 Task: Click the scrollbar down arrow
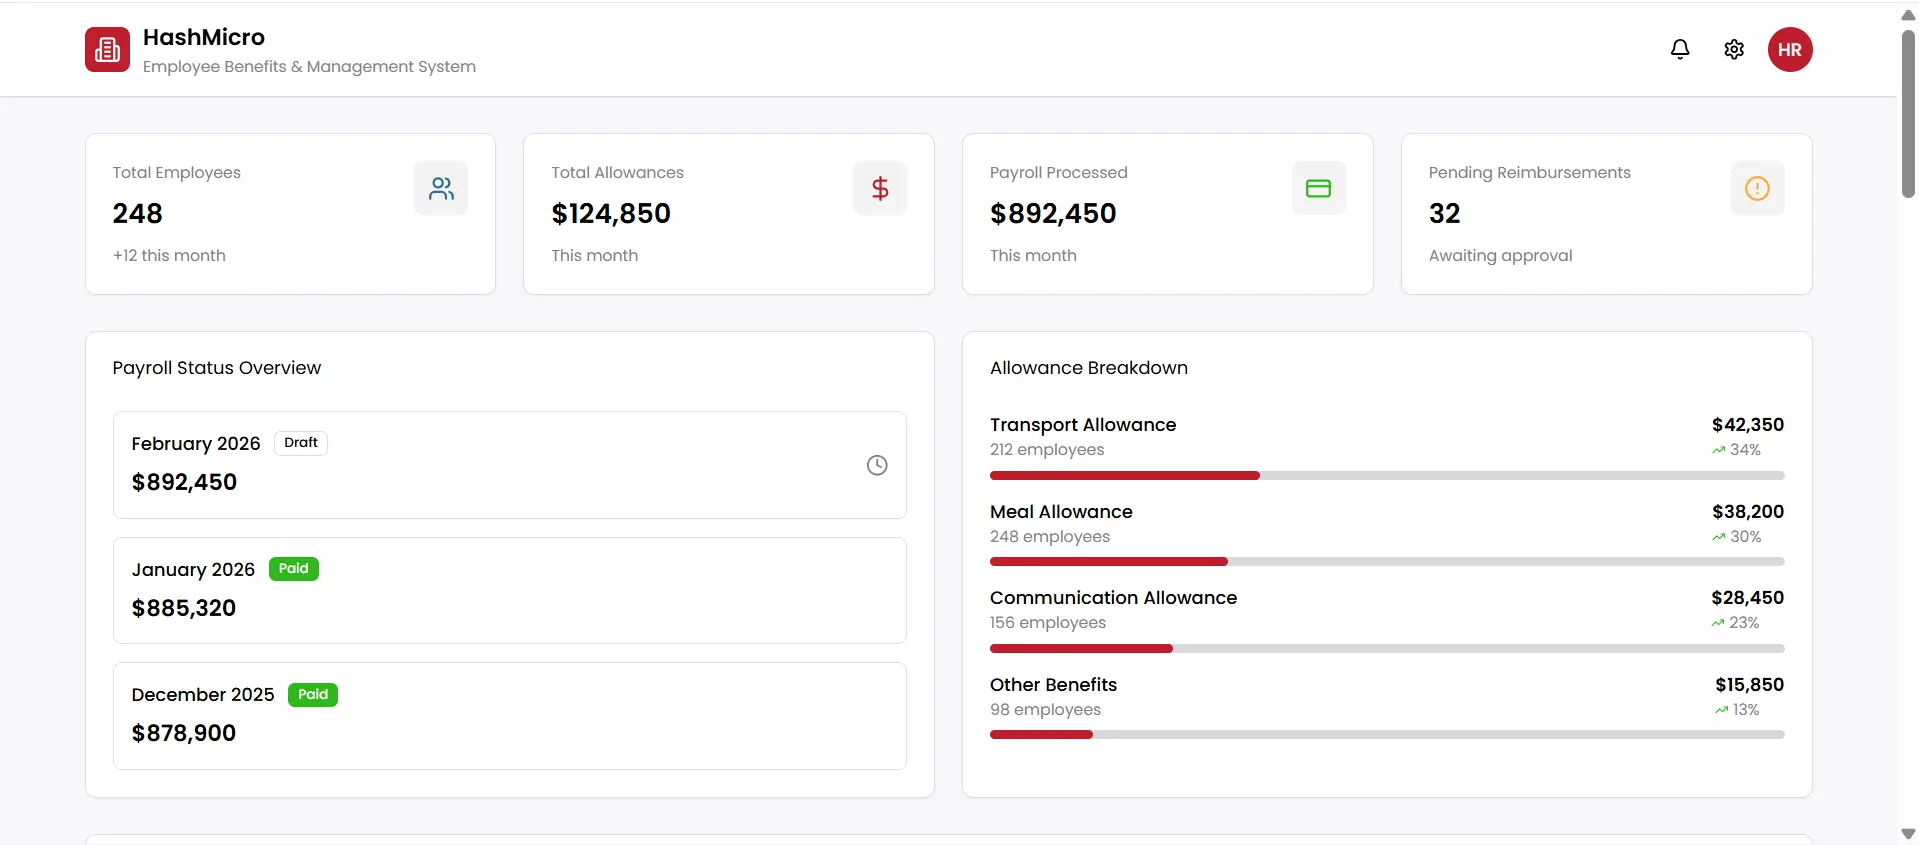1908,834
